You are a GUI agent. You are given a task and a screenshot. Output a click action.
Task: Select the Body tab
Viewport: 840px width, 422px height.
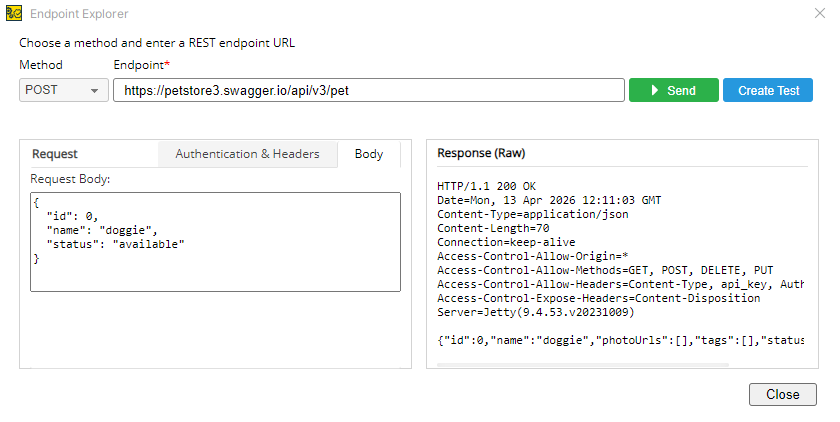pyautogui.click(x=369, y=154)
